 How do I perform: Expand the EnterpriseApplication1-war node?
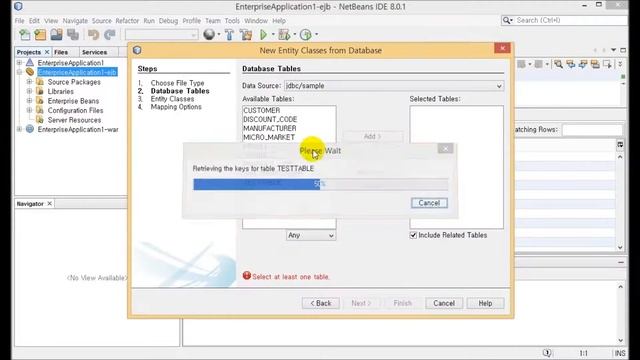click(19, 129)
